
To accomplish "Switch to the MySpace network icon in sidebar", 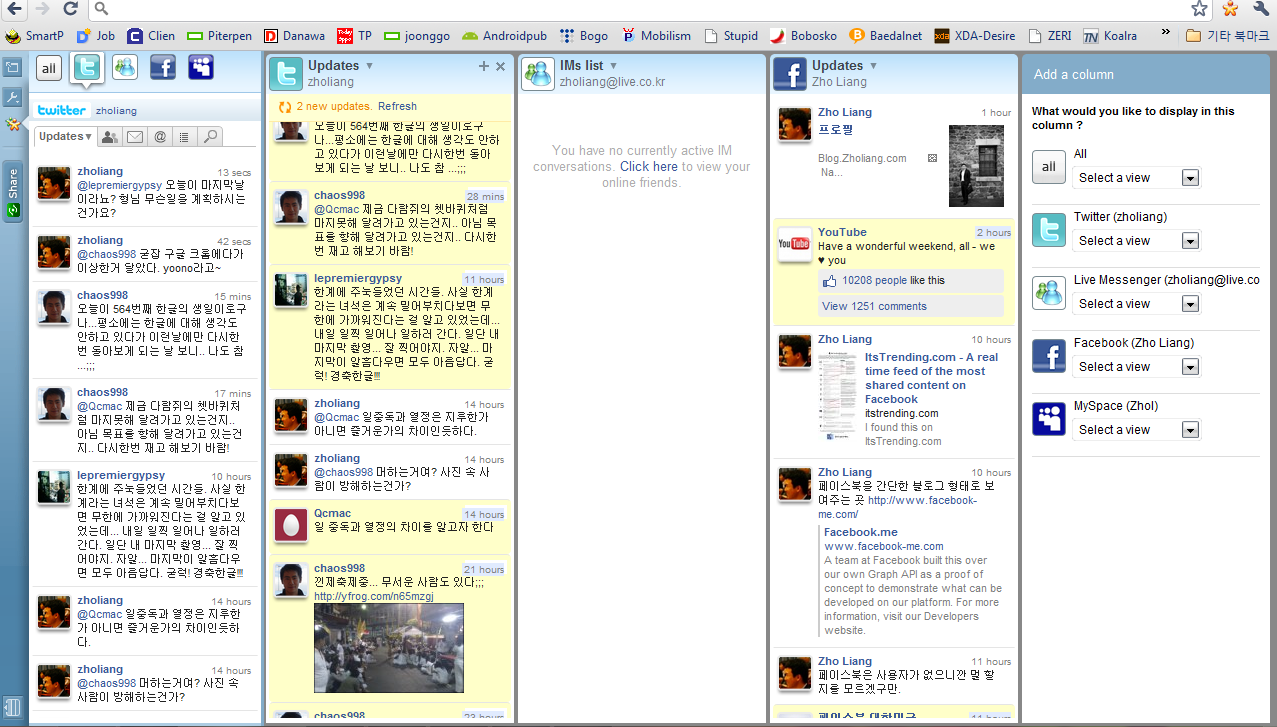I will (x=201, y=67).
